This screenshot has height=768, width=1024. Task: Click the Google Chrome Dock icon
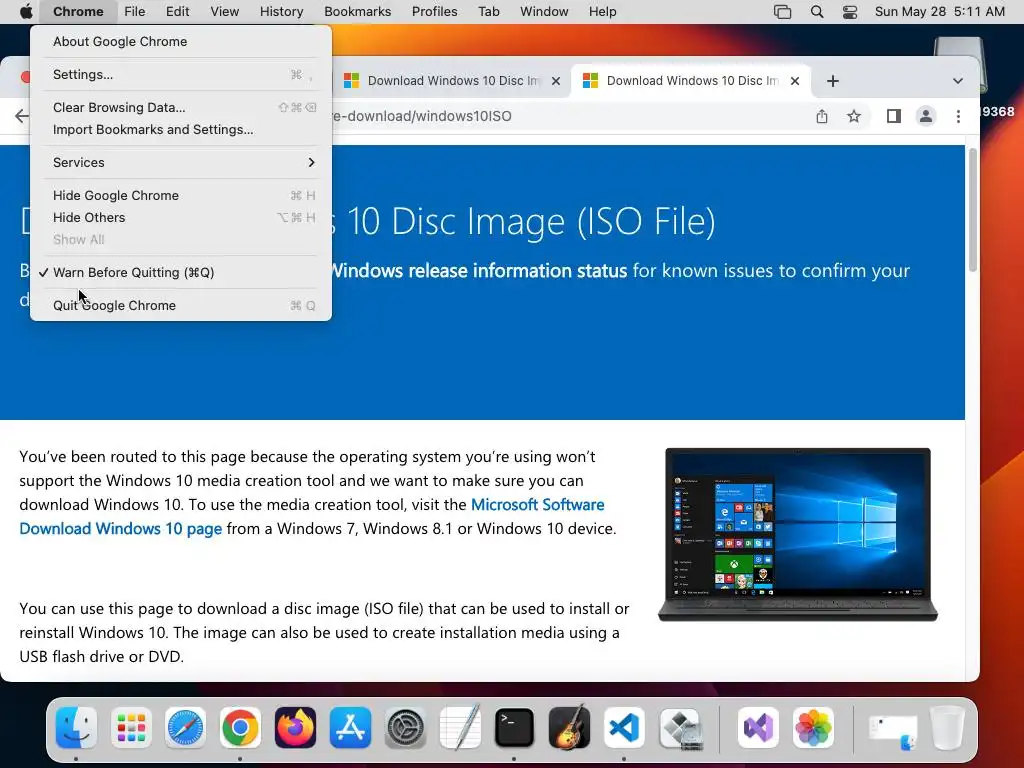click(x=240, y=727)
